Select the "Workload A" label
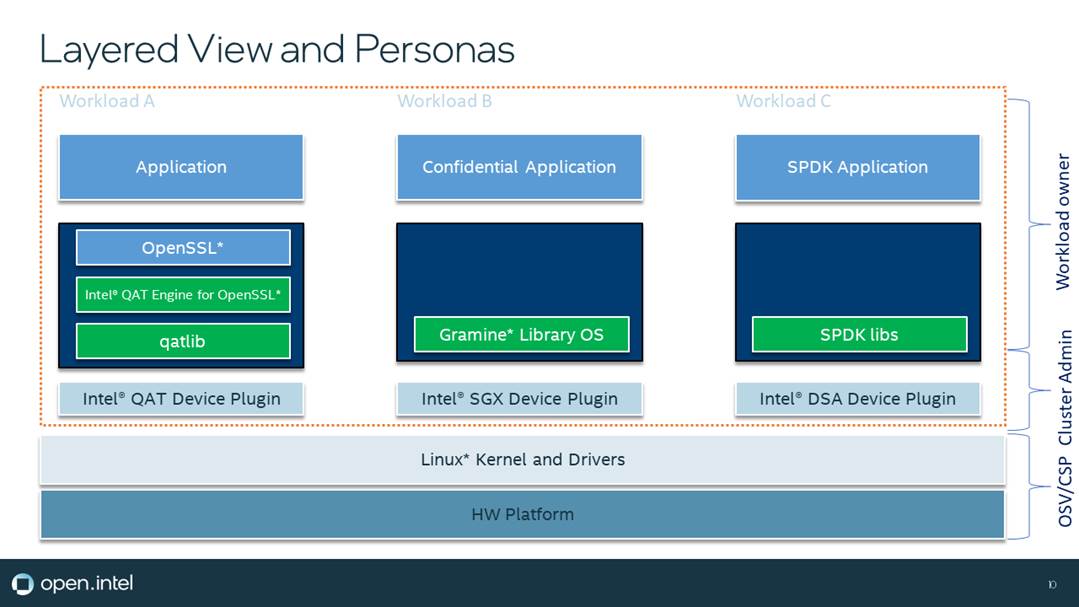The image size is (1079, 607). click(x=107, y=101)
